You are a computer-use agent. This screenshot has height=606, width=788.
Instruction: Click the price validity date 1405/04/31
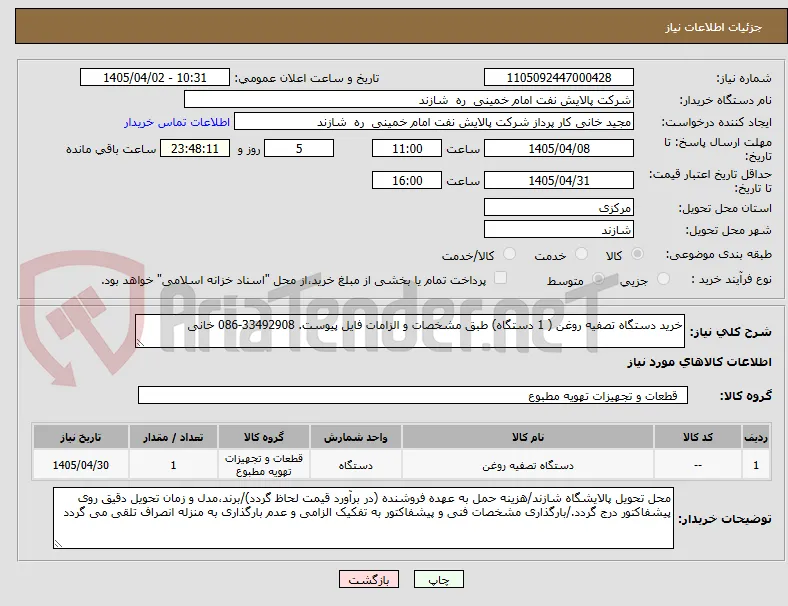pyautogui.click(x=558, y=180)
